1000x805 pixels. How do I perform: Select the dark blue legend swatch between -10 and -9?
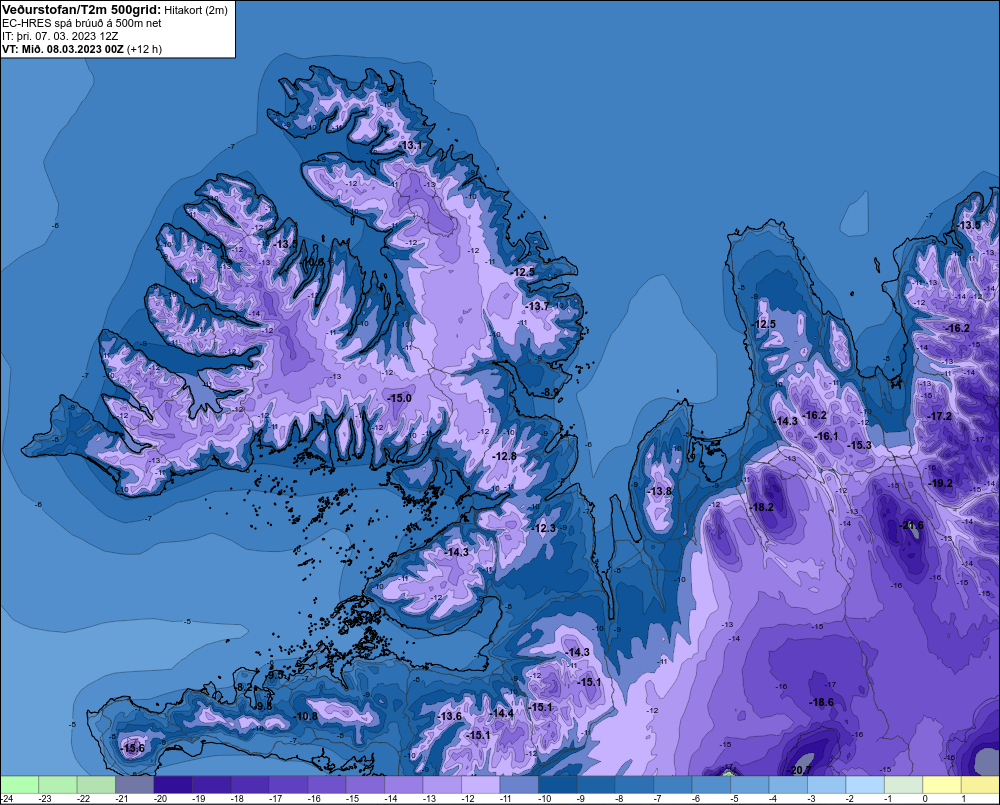557,785
